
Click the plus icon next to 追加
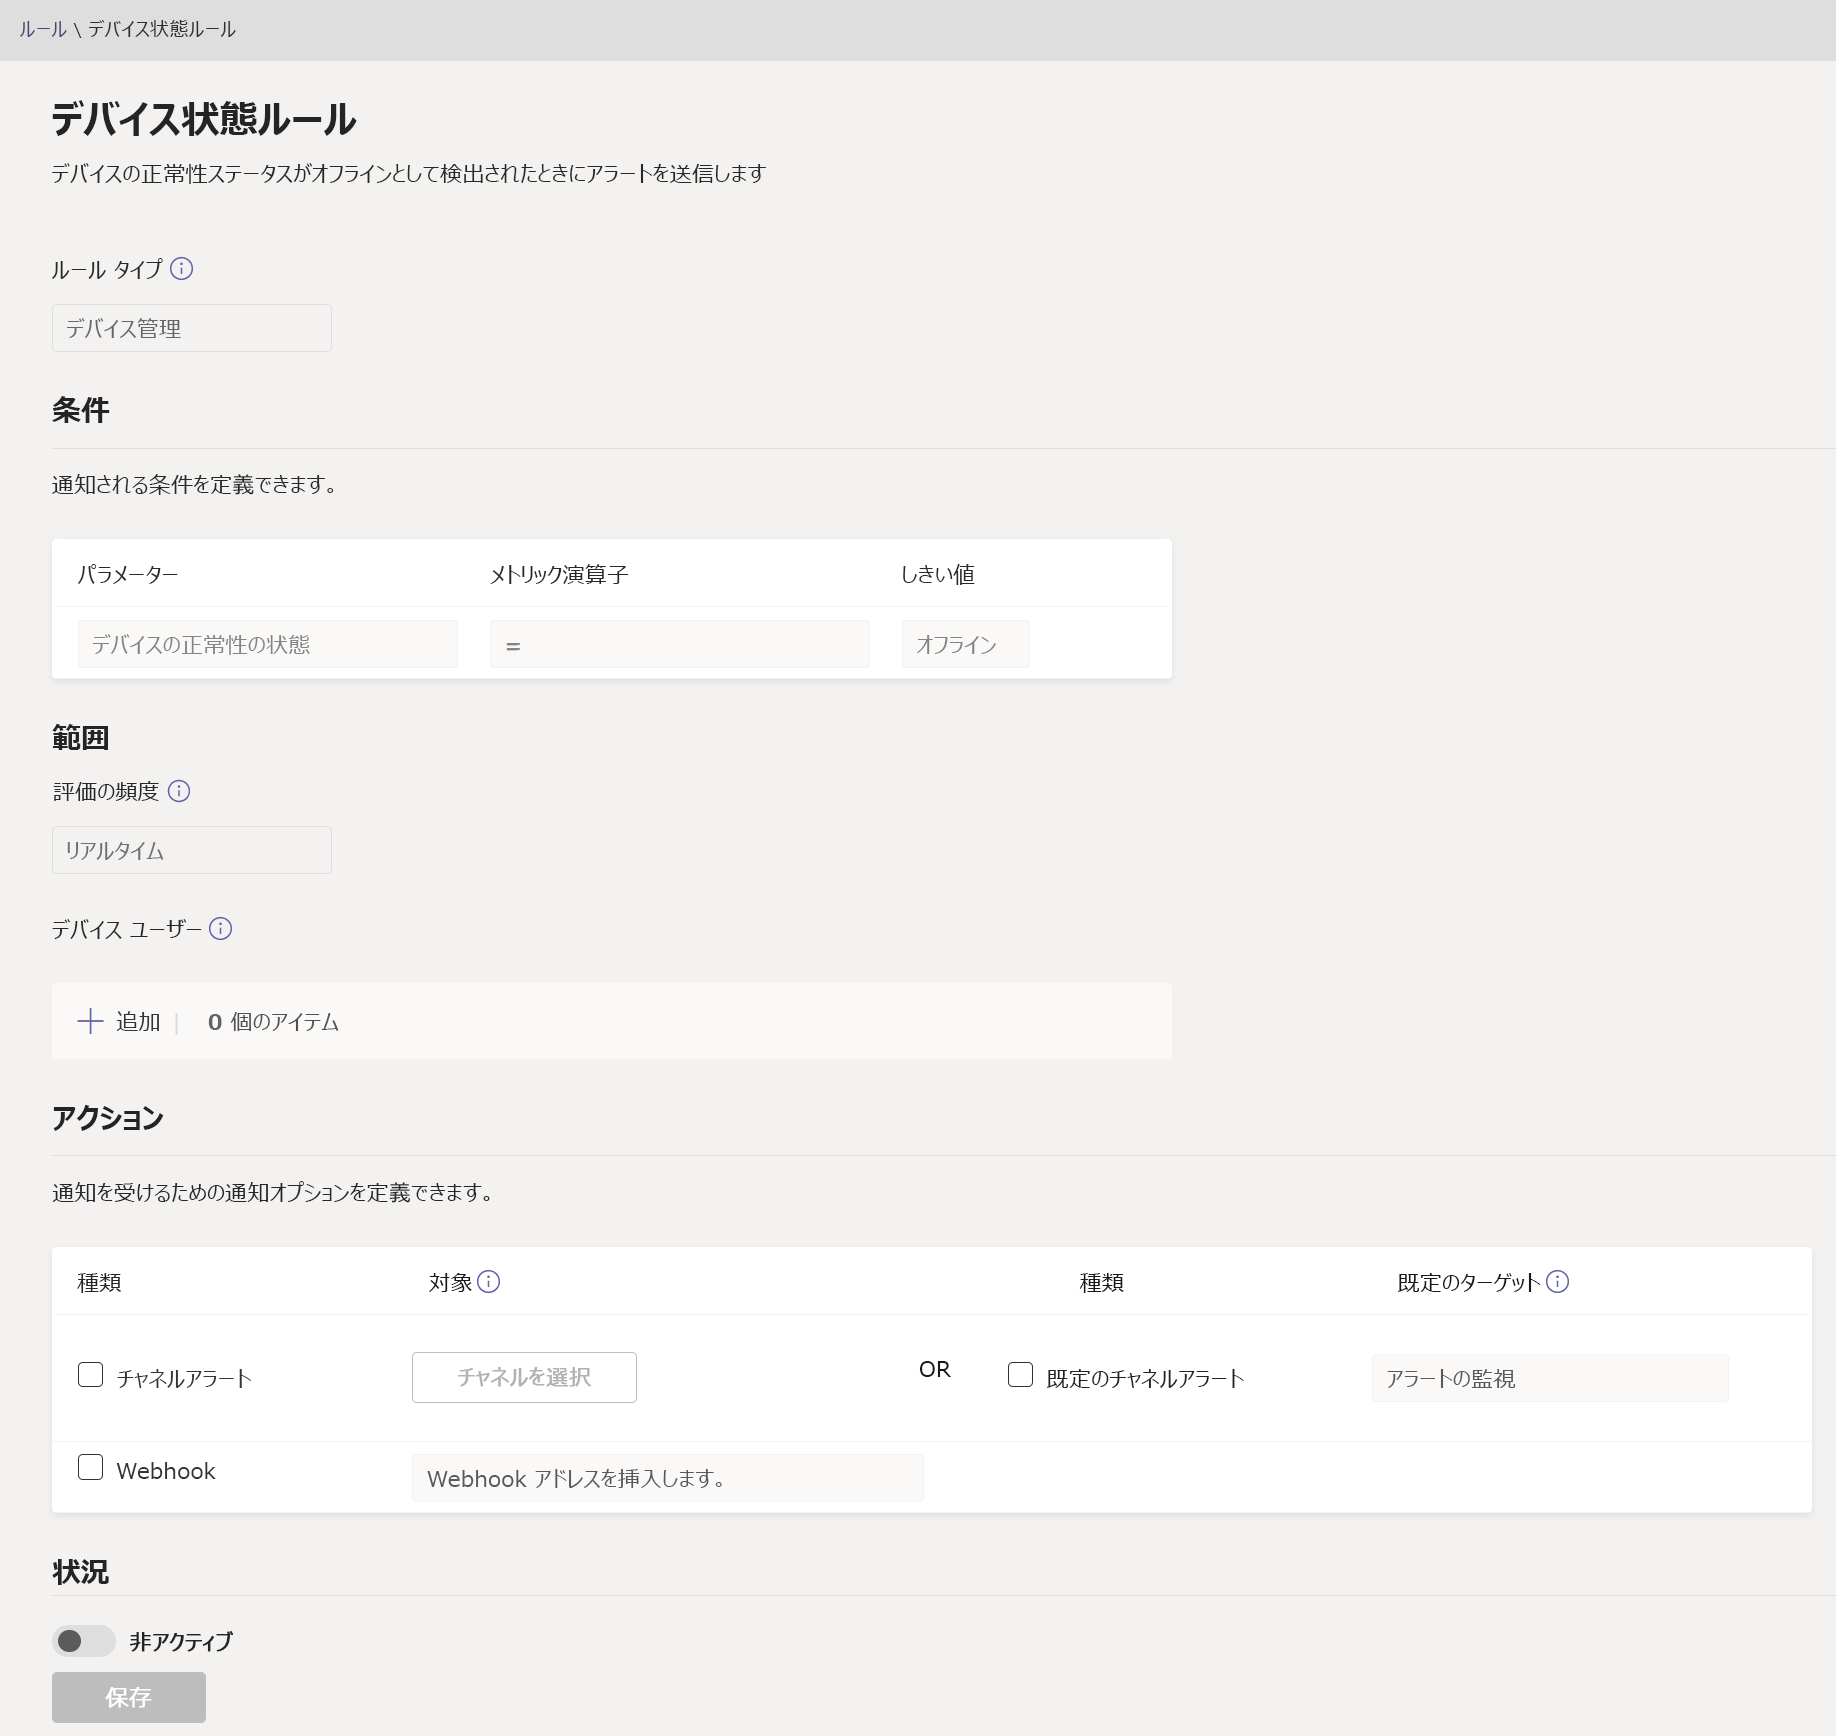click(x=90, y=1021)
